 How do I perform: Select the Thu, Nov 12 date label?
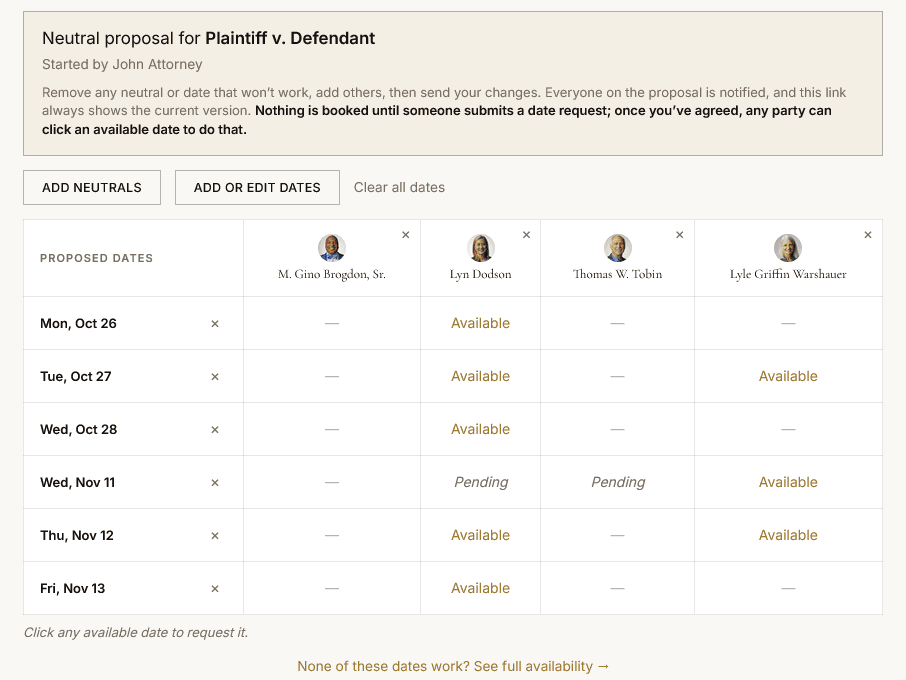coord(77,536)
